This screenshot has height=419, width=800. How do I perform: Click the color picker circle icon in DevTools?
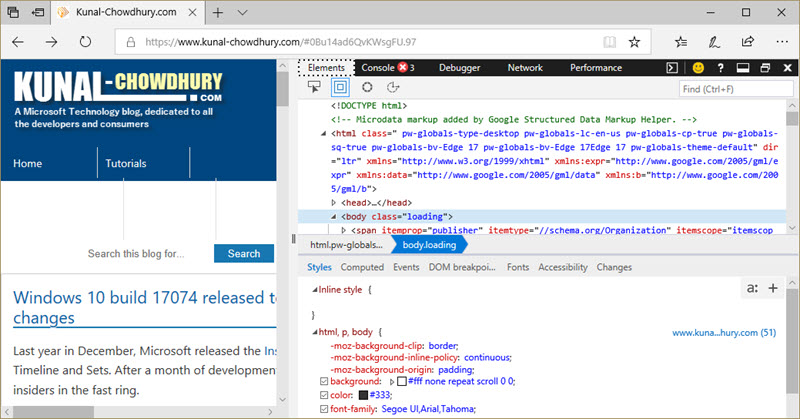point(367,87)
